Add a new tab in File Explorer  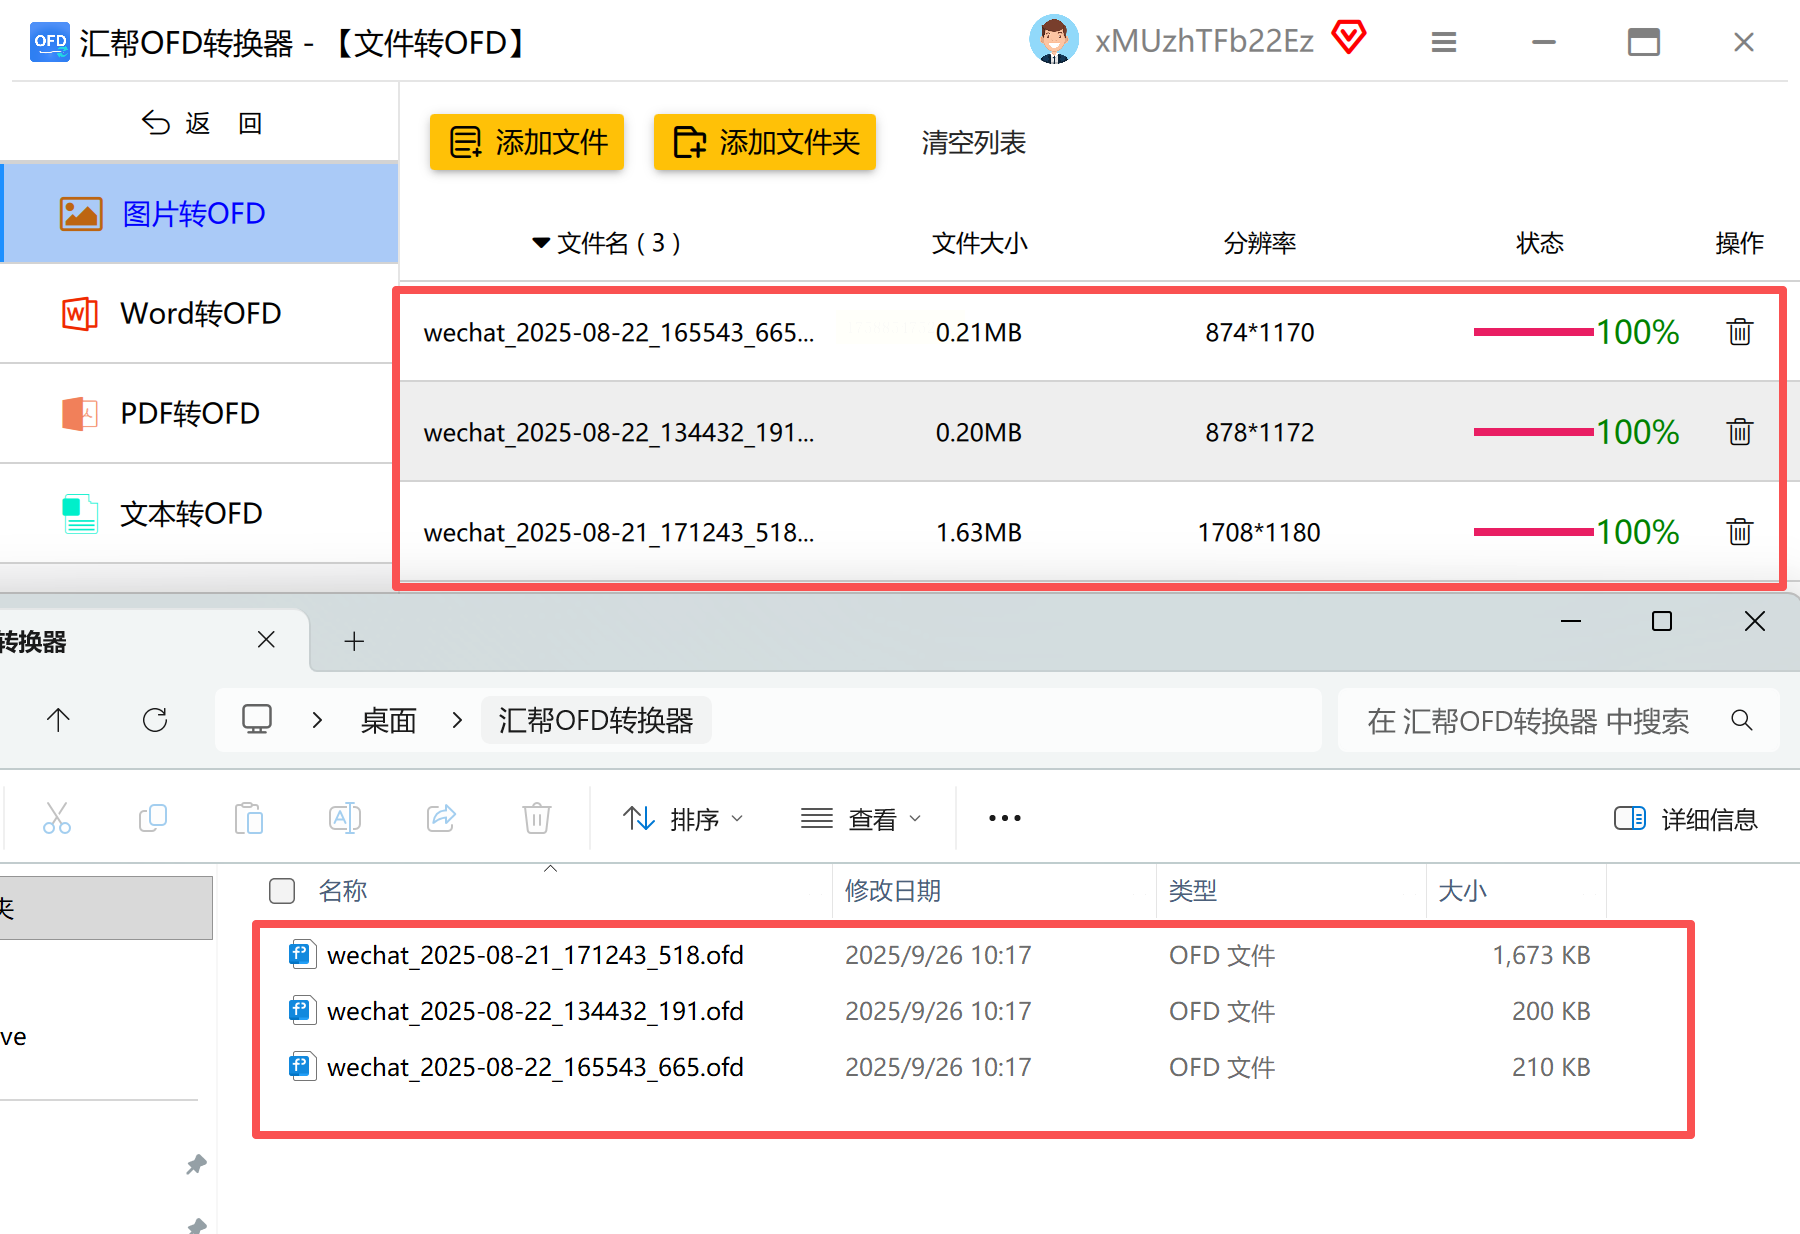354,641
